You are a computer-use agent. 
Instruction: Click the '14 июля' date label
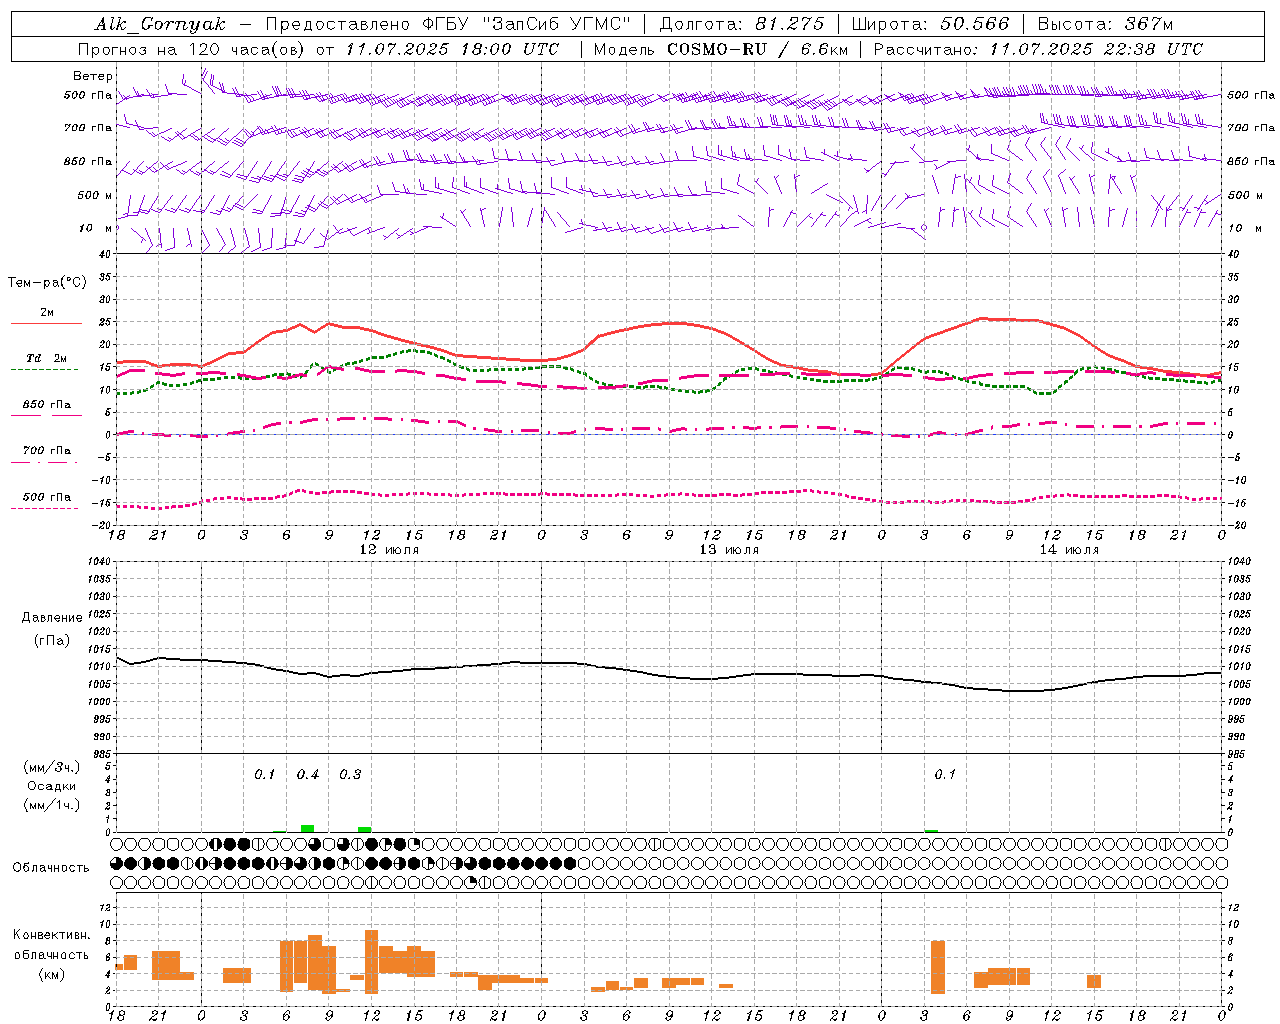(x=1069, y=550)
